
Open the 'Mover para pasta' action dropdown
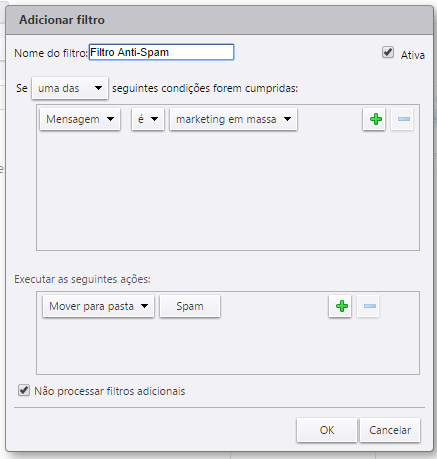coord(98,306)
